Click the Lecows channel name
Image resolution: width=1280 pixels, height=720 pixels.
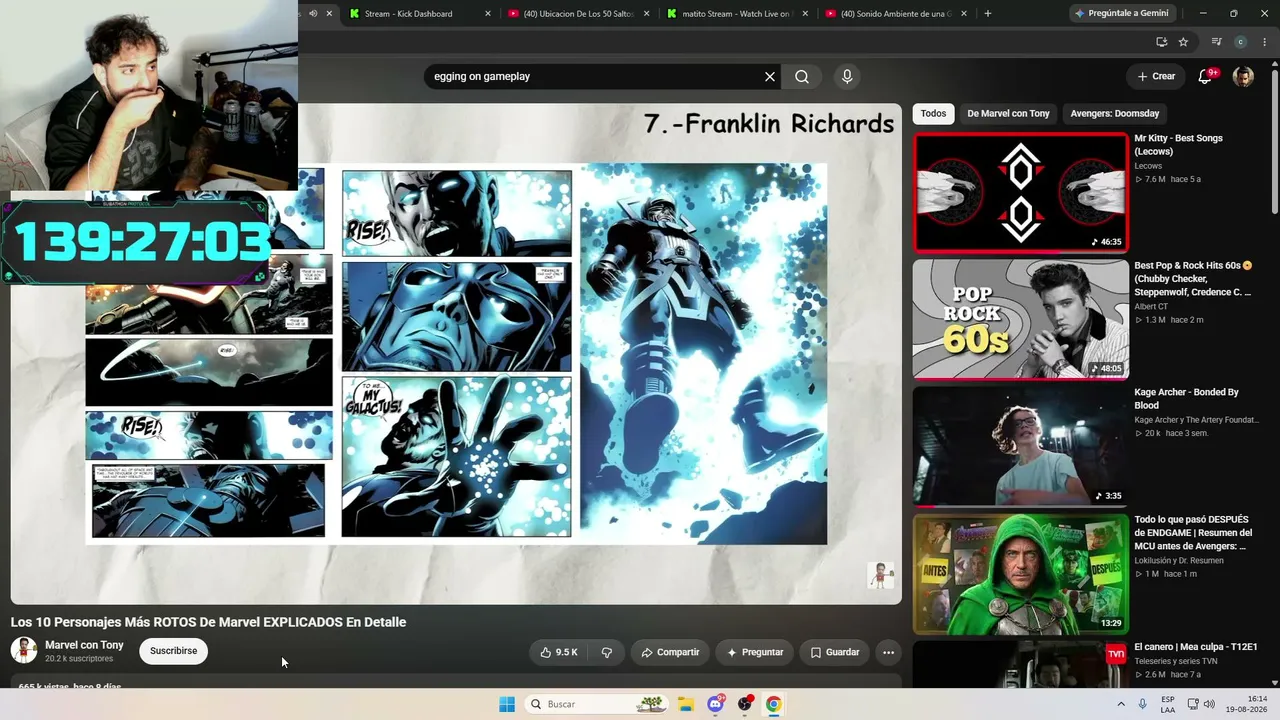(1148, 166)
